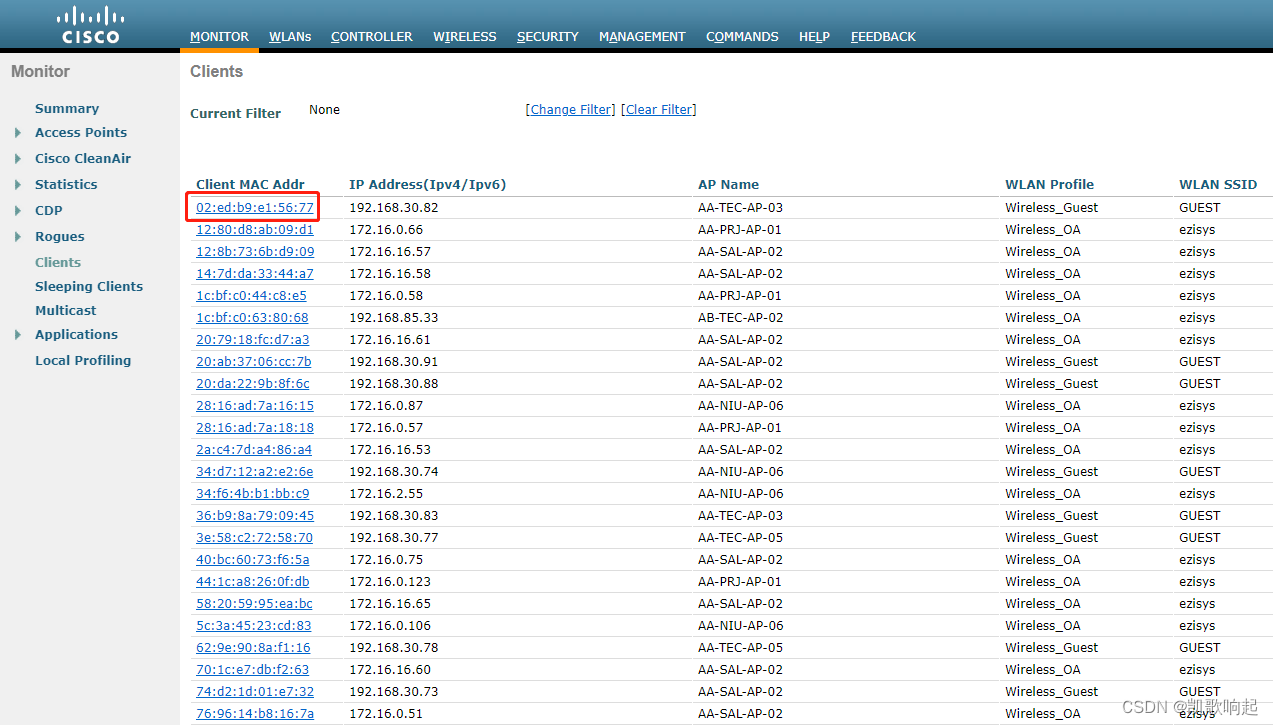Open client 20:da:22:9b:8f:6c details
Image resolution: width=1273 pixels, height=725 pixels.
coord(253,384)
